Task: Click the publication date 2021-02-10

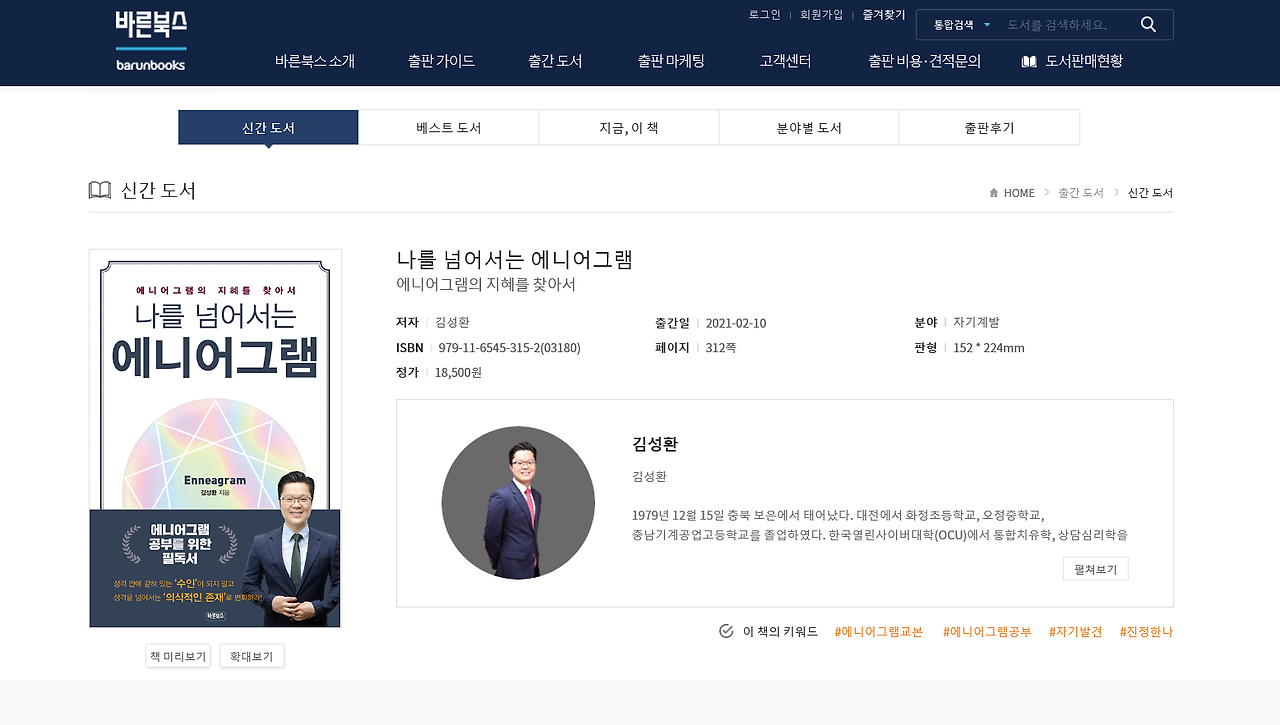Action: (x=736, y=323)
